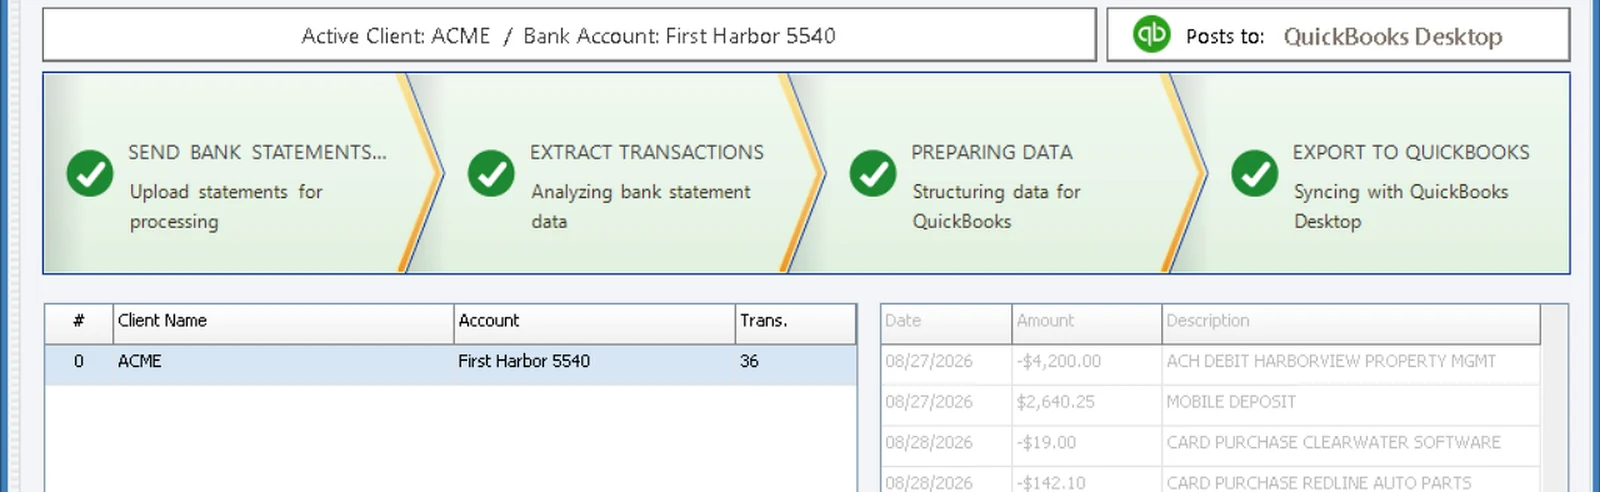
Task: Click the Analyzing bank statement data subtitle
Action: click(641, 206)
